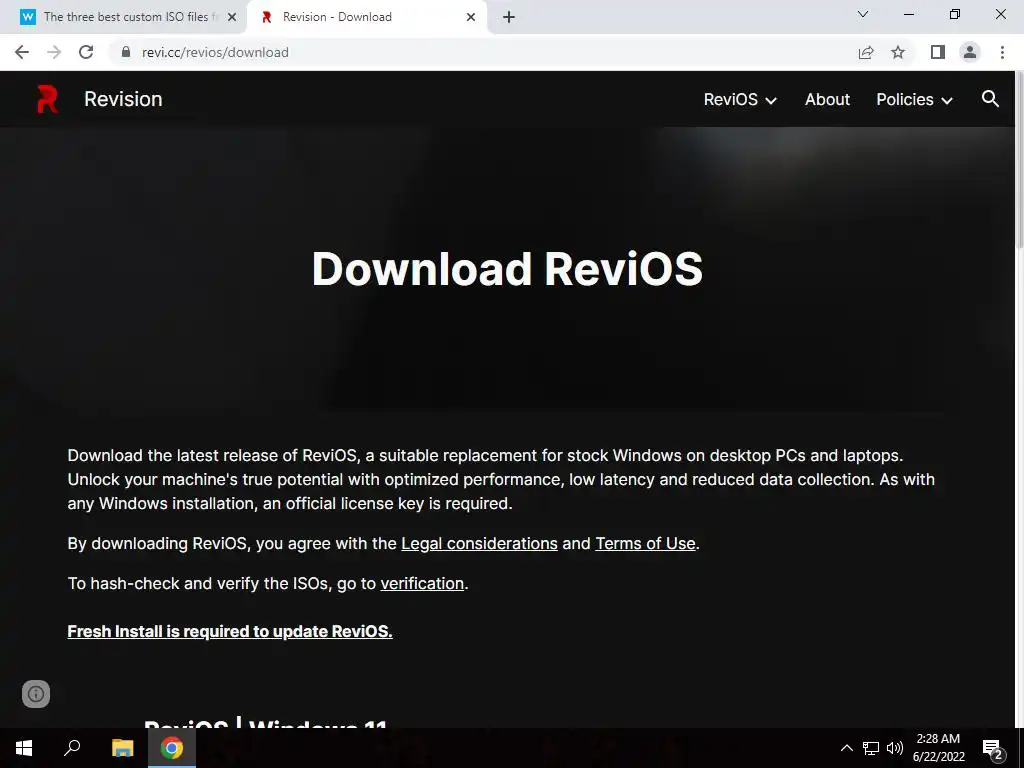
Task: Switch to the 'three best custom ISO files' tab
Action: click(129, 17)
